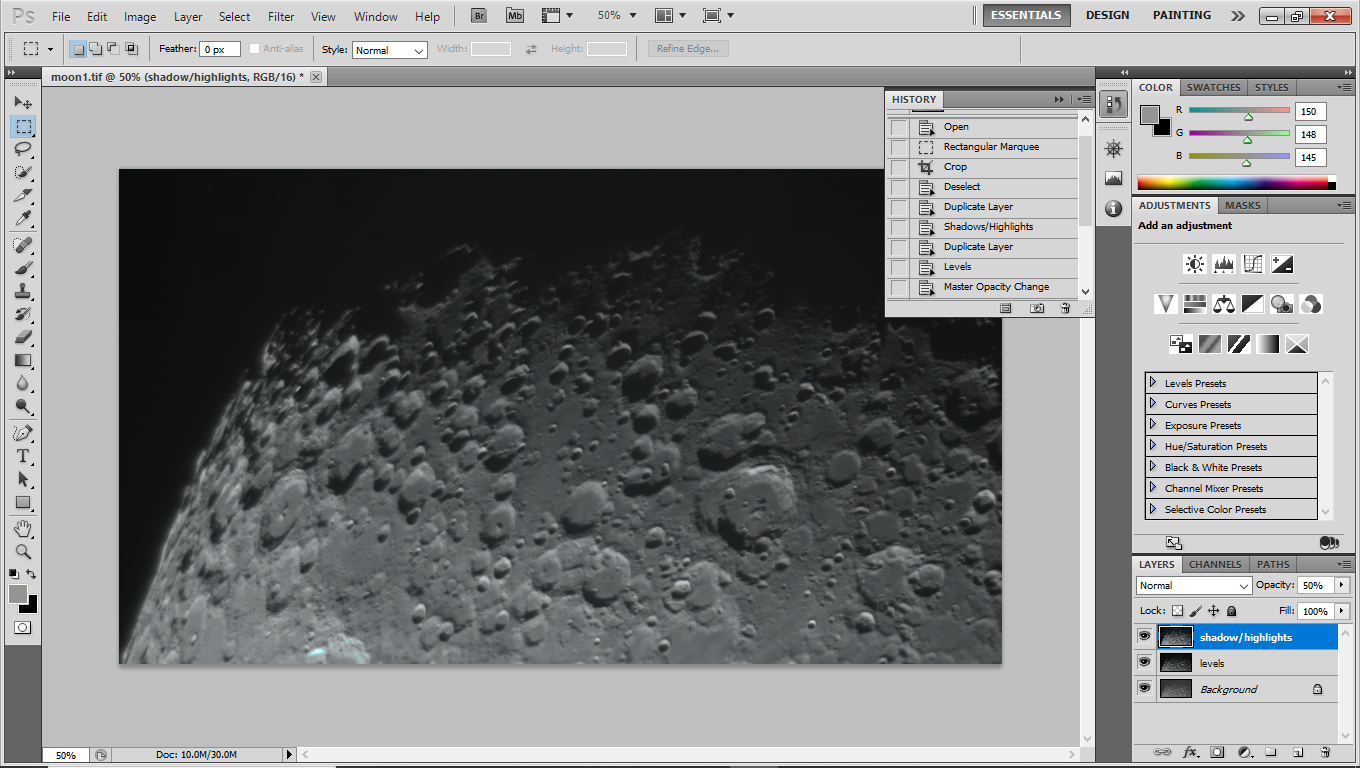Add a Brightness/Contrast adjustment
Screen dimensions: 1360x768
click(1194, 264)
